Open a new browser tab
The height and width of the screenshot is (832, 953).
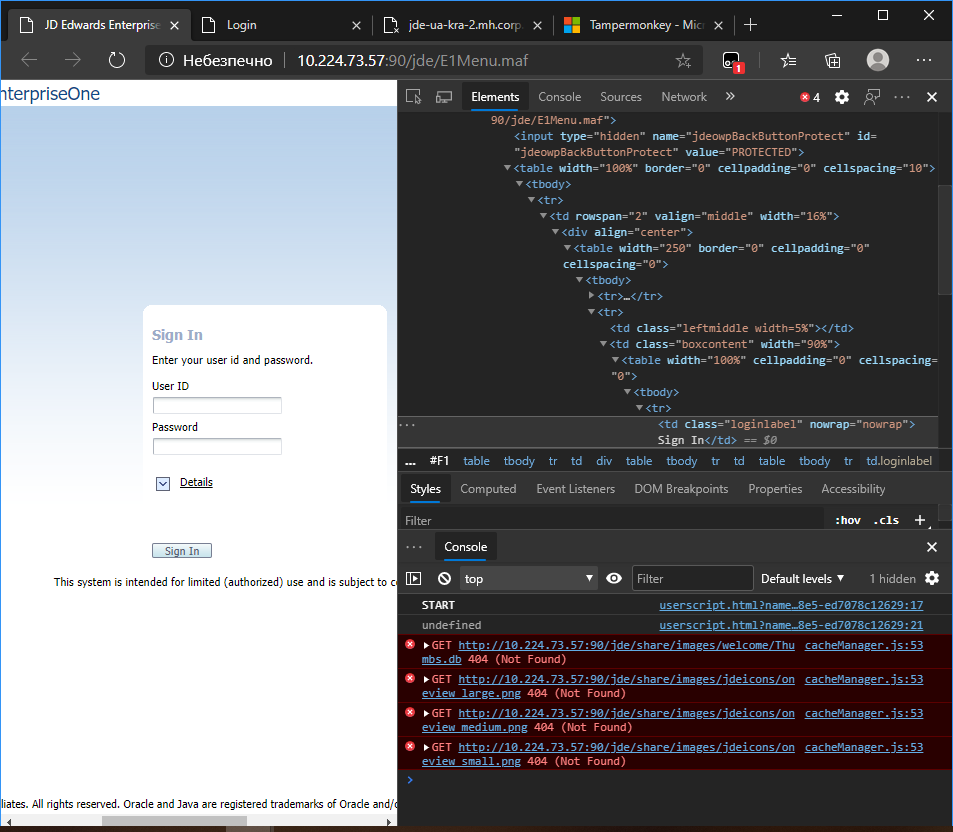pos(751,24)
